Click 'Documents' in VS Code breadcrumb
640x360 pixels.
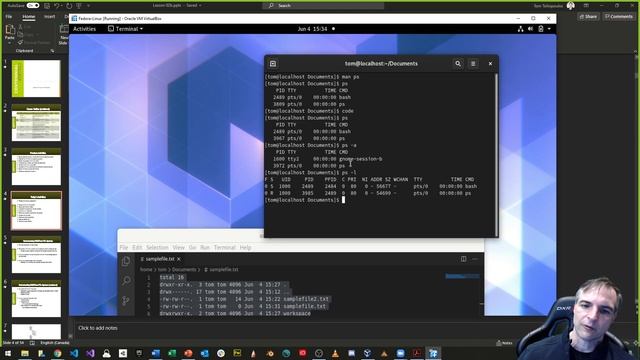pos(184,269)
